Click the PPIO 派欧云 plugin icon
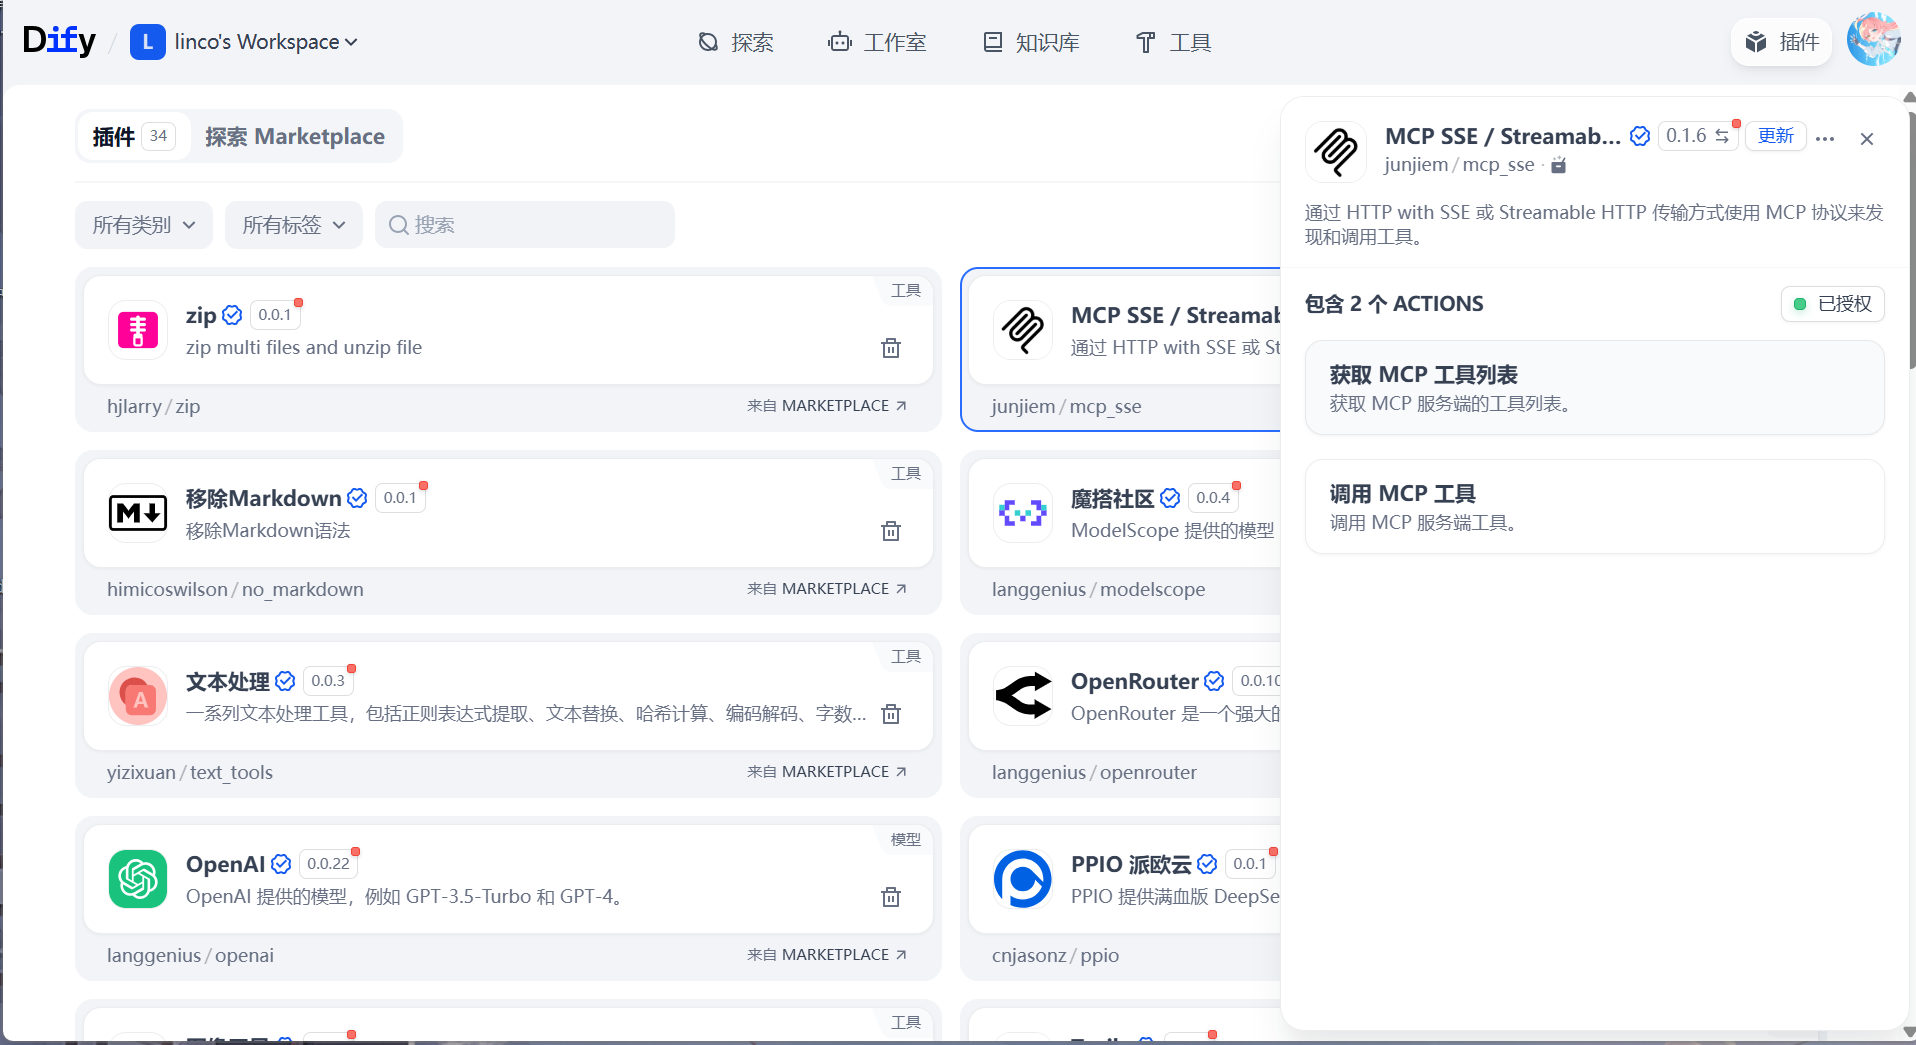Screen dimensions: 1916x1045 pos(1023,879)
